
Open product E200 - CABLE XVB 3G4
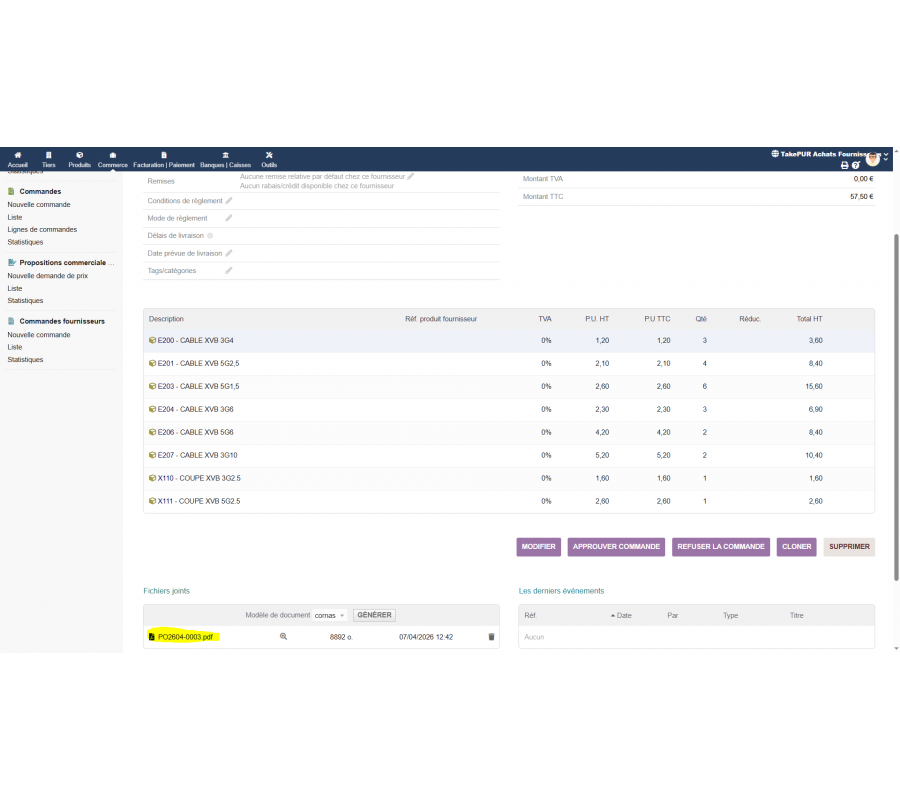coord(195,340)
